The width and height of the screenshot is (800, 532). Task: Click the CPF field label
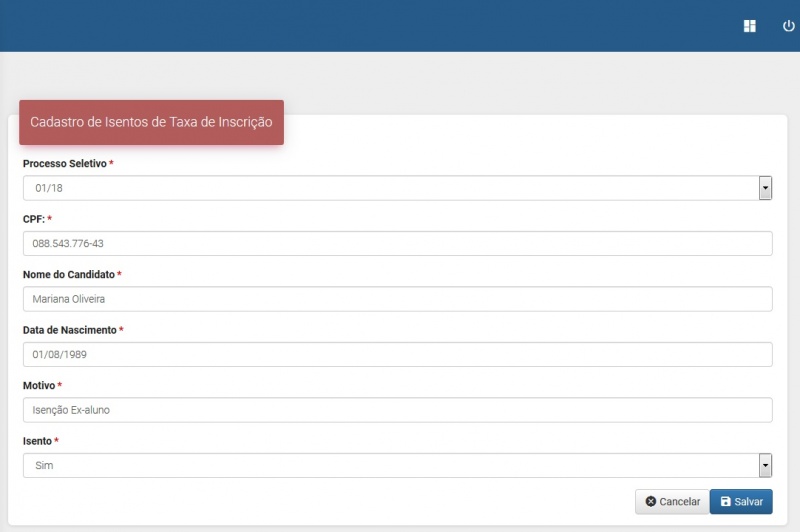(33, 219)
